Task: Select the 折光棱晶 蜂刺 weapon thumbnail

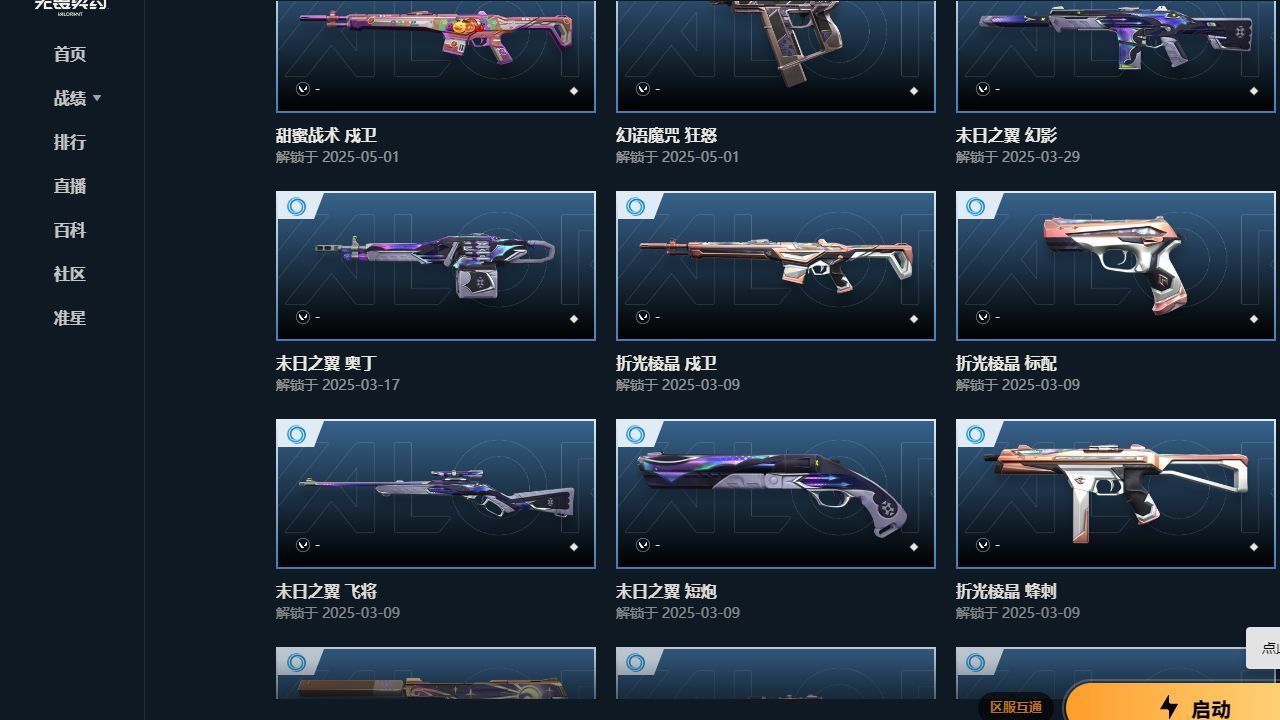Action: [1116, 494]
